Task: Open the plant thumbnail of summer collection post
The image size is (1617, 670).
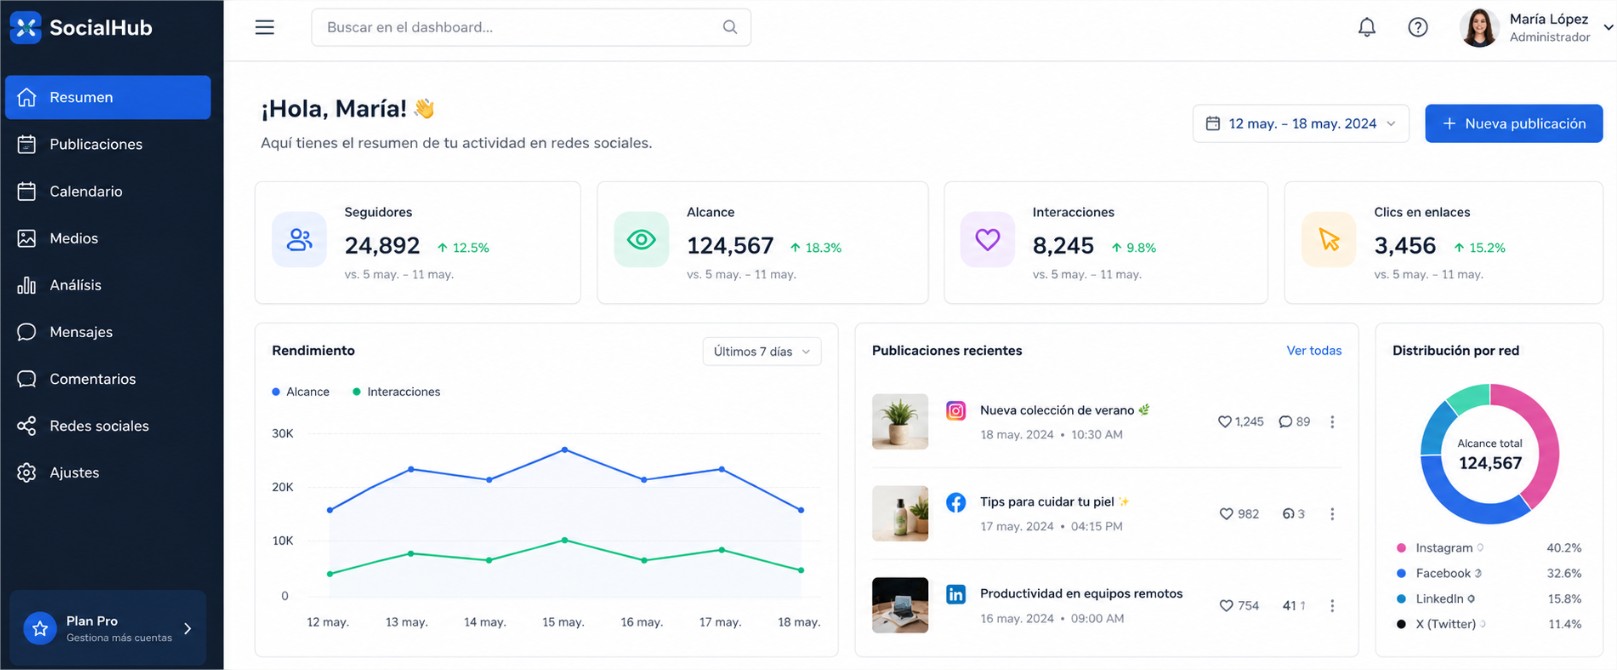Action: pyautogui.click(x=900, y=421)
